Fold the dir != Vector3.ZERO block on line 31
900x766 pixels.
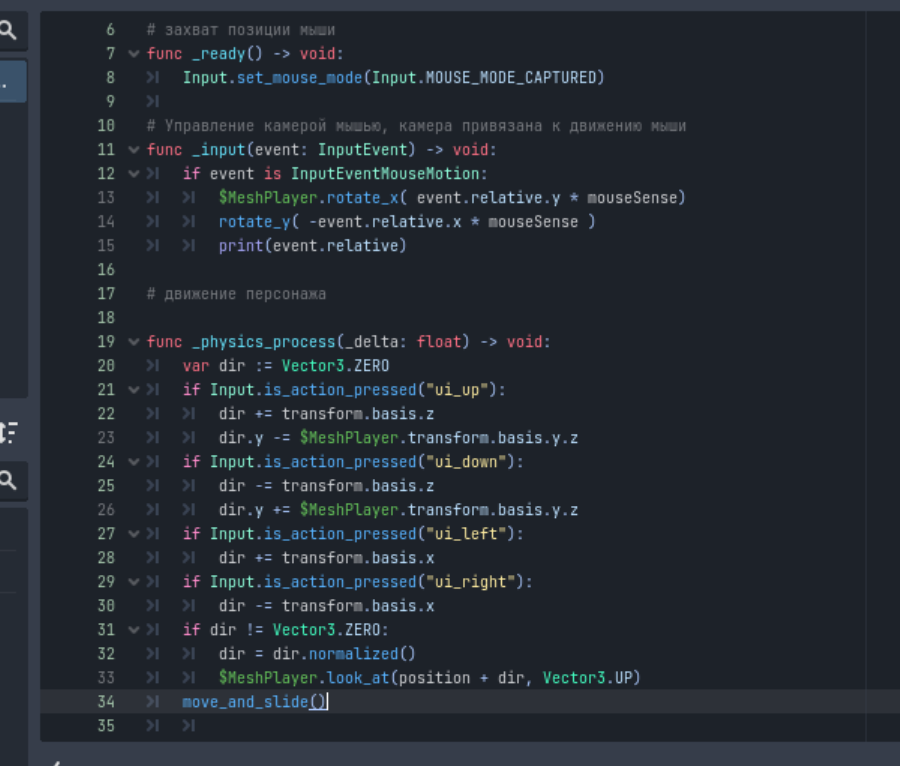pos(134,630)
